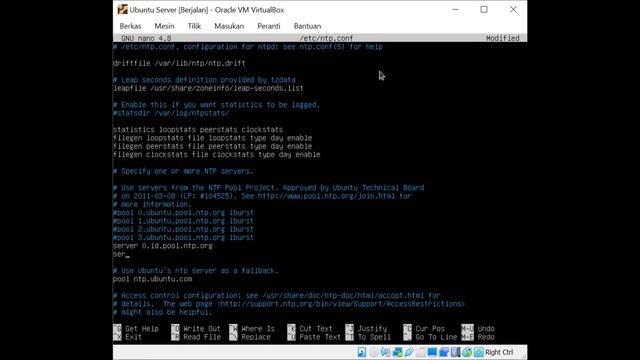Click 'pool ntp.ubuntu.com' line
The image size is (640, 360).
tap(153, 279)
